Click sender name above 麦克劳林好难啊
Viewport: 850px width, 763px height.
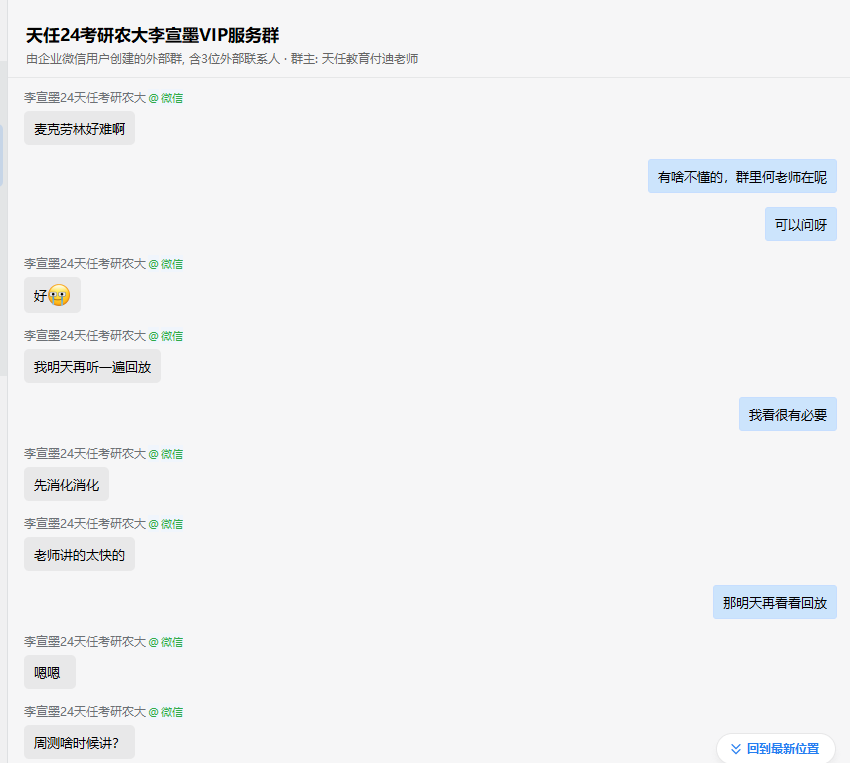[x=85, y=98]
